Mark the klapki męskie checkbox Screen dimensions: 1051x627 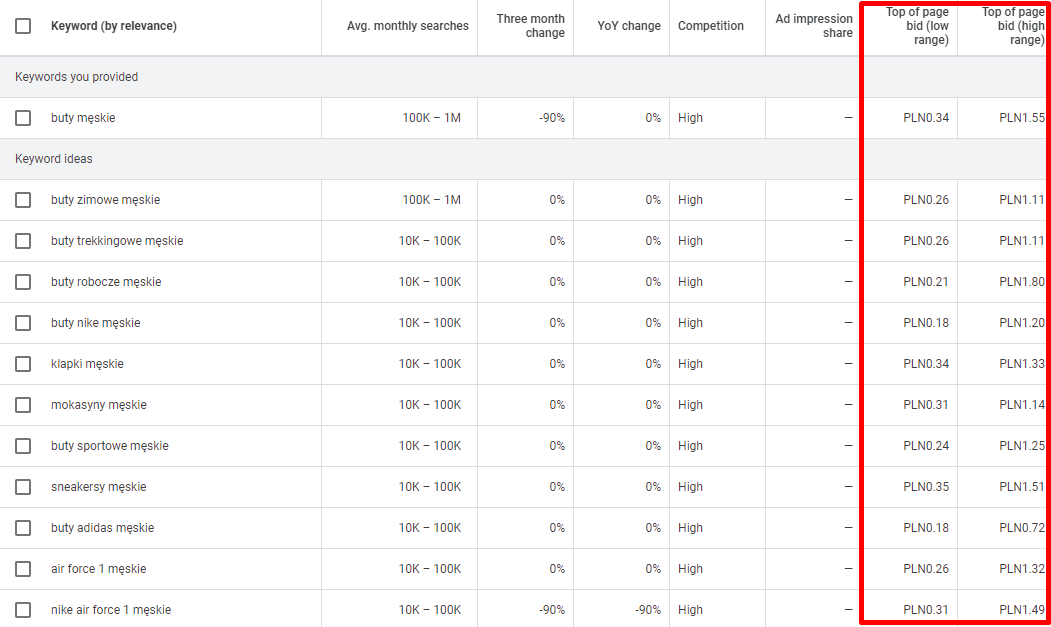(23, 364)
